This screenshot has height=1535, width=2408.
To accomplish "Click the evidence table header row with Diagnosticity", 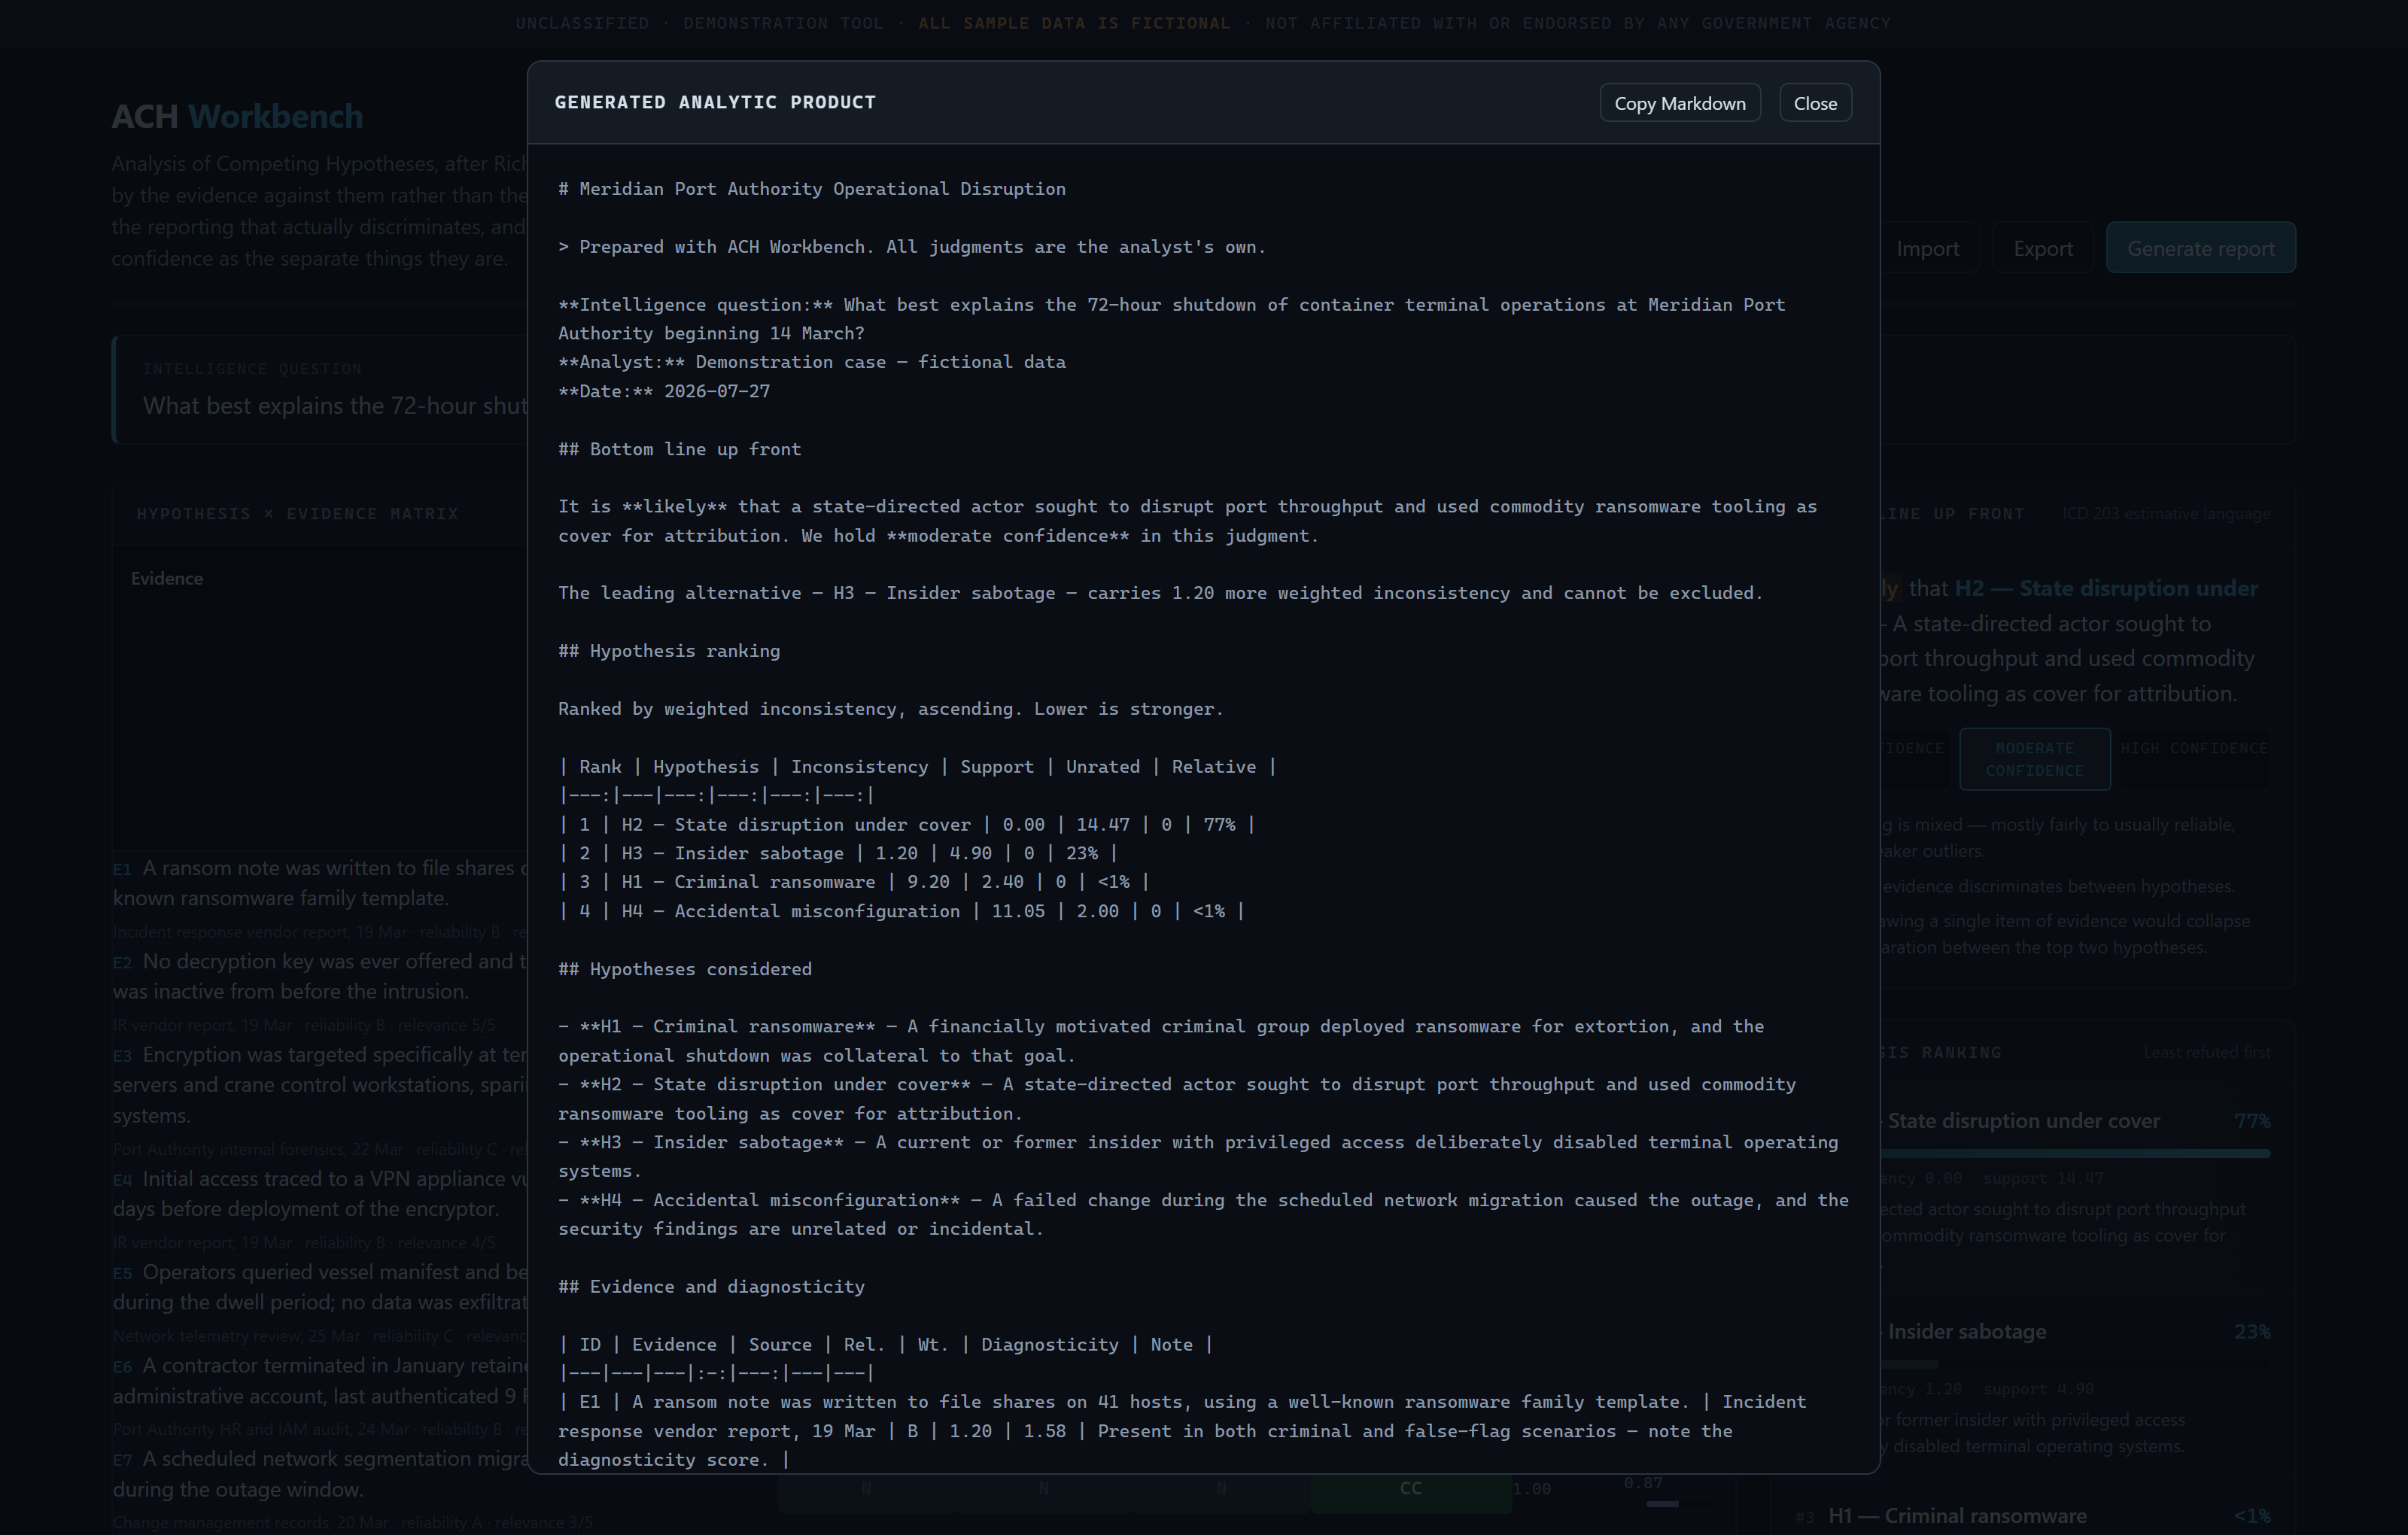I will pos(885,1345).
